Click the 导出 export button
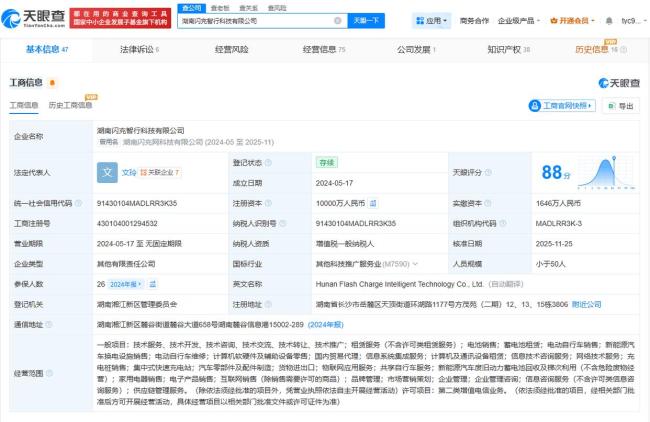Viewport: 650px width, 422px height. (x=621, y=106)
